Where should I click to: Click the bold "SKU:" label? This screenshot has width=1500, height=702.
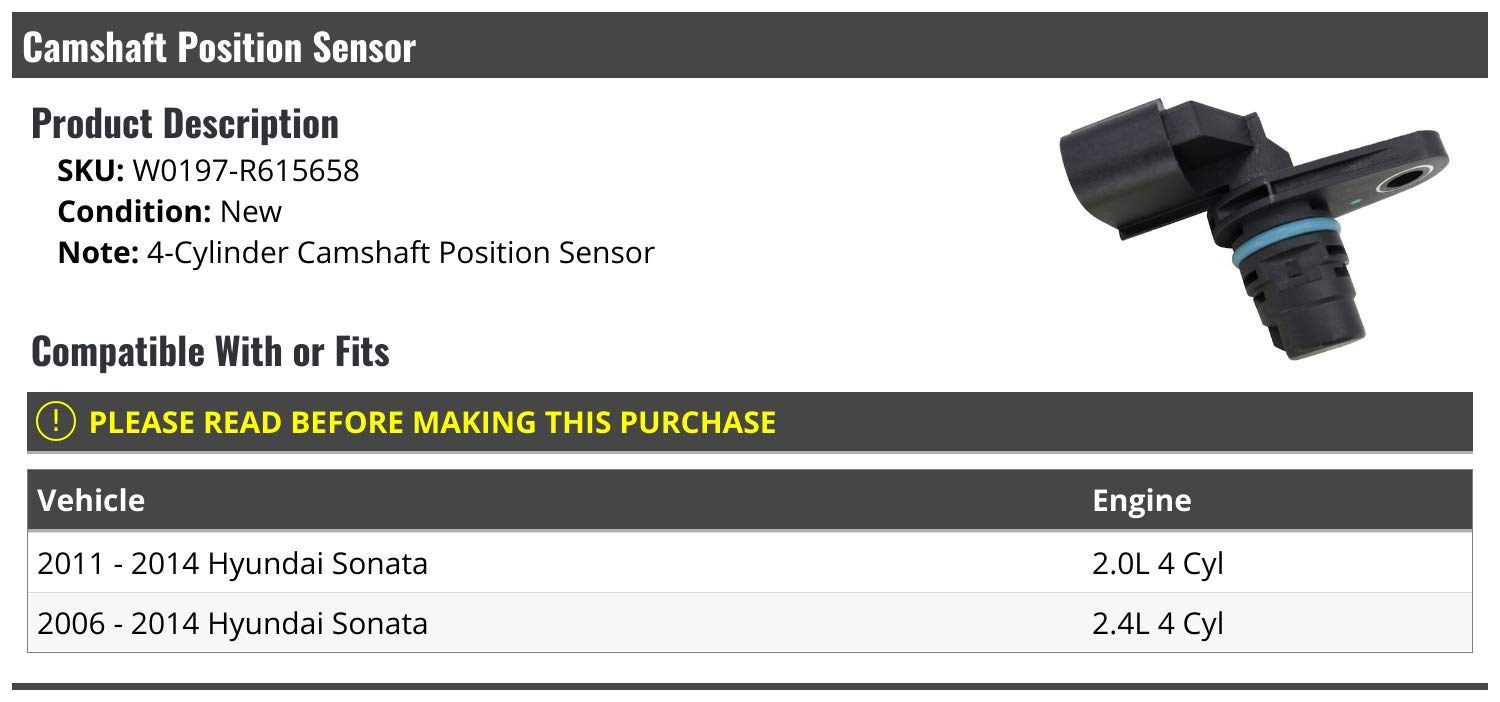pos(91,171)
